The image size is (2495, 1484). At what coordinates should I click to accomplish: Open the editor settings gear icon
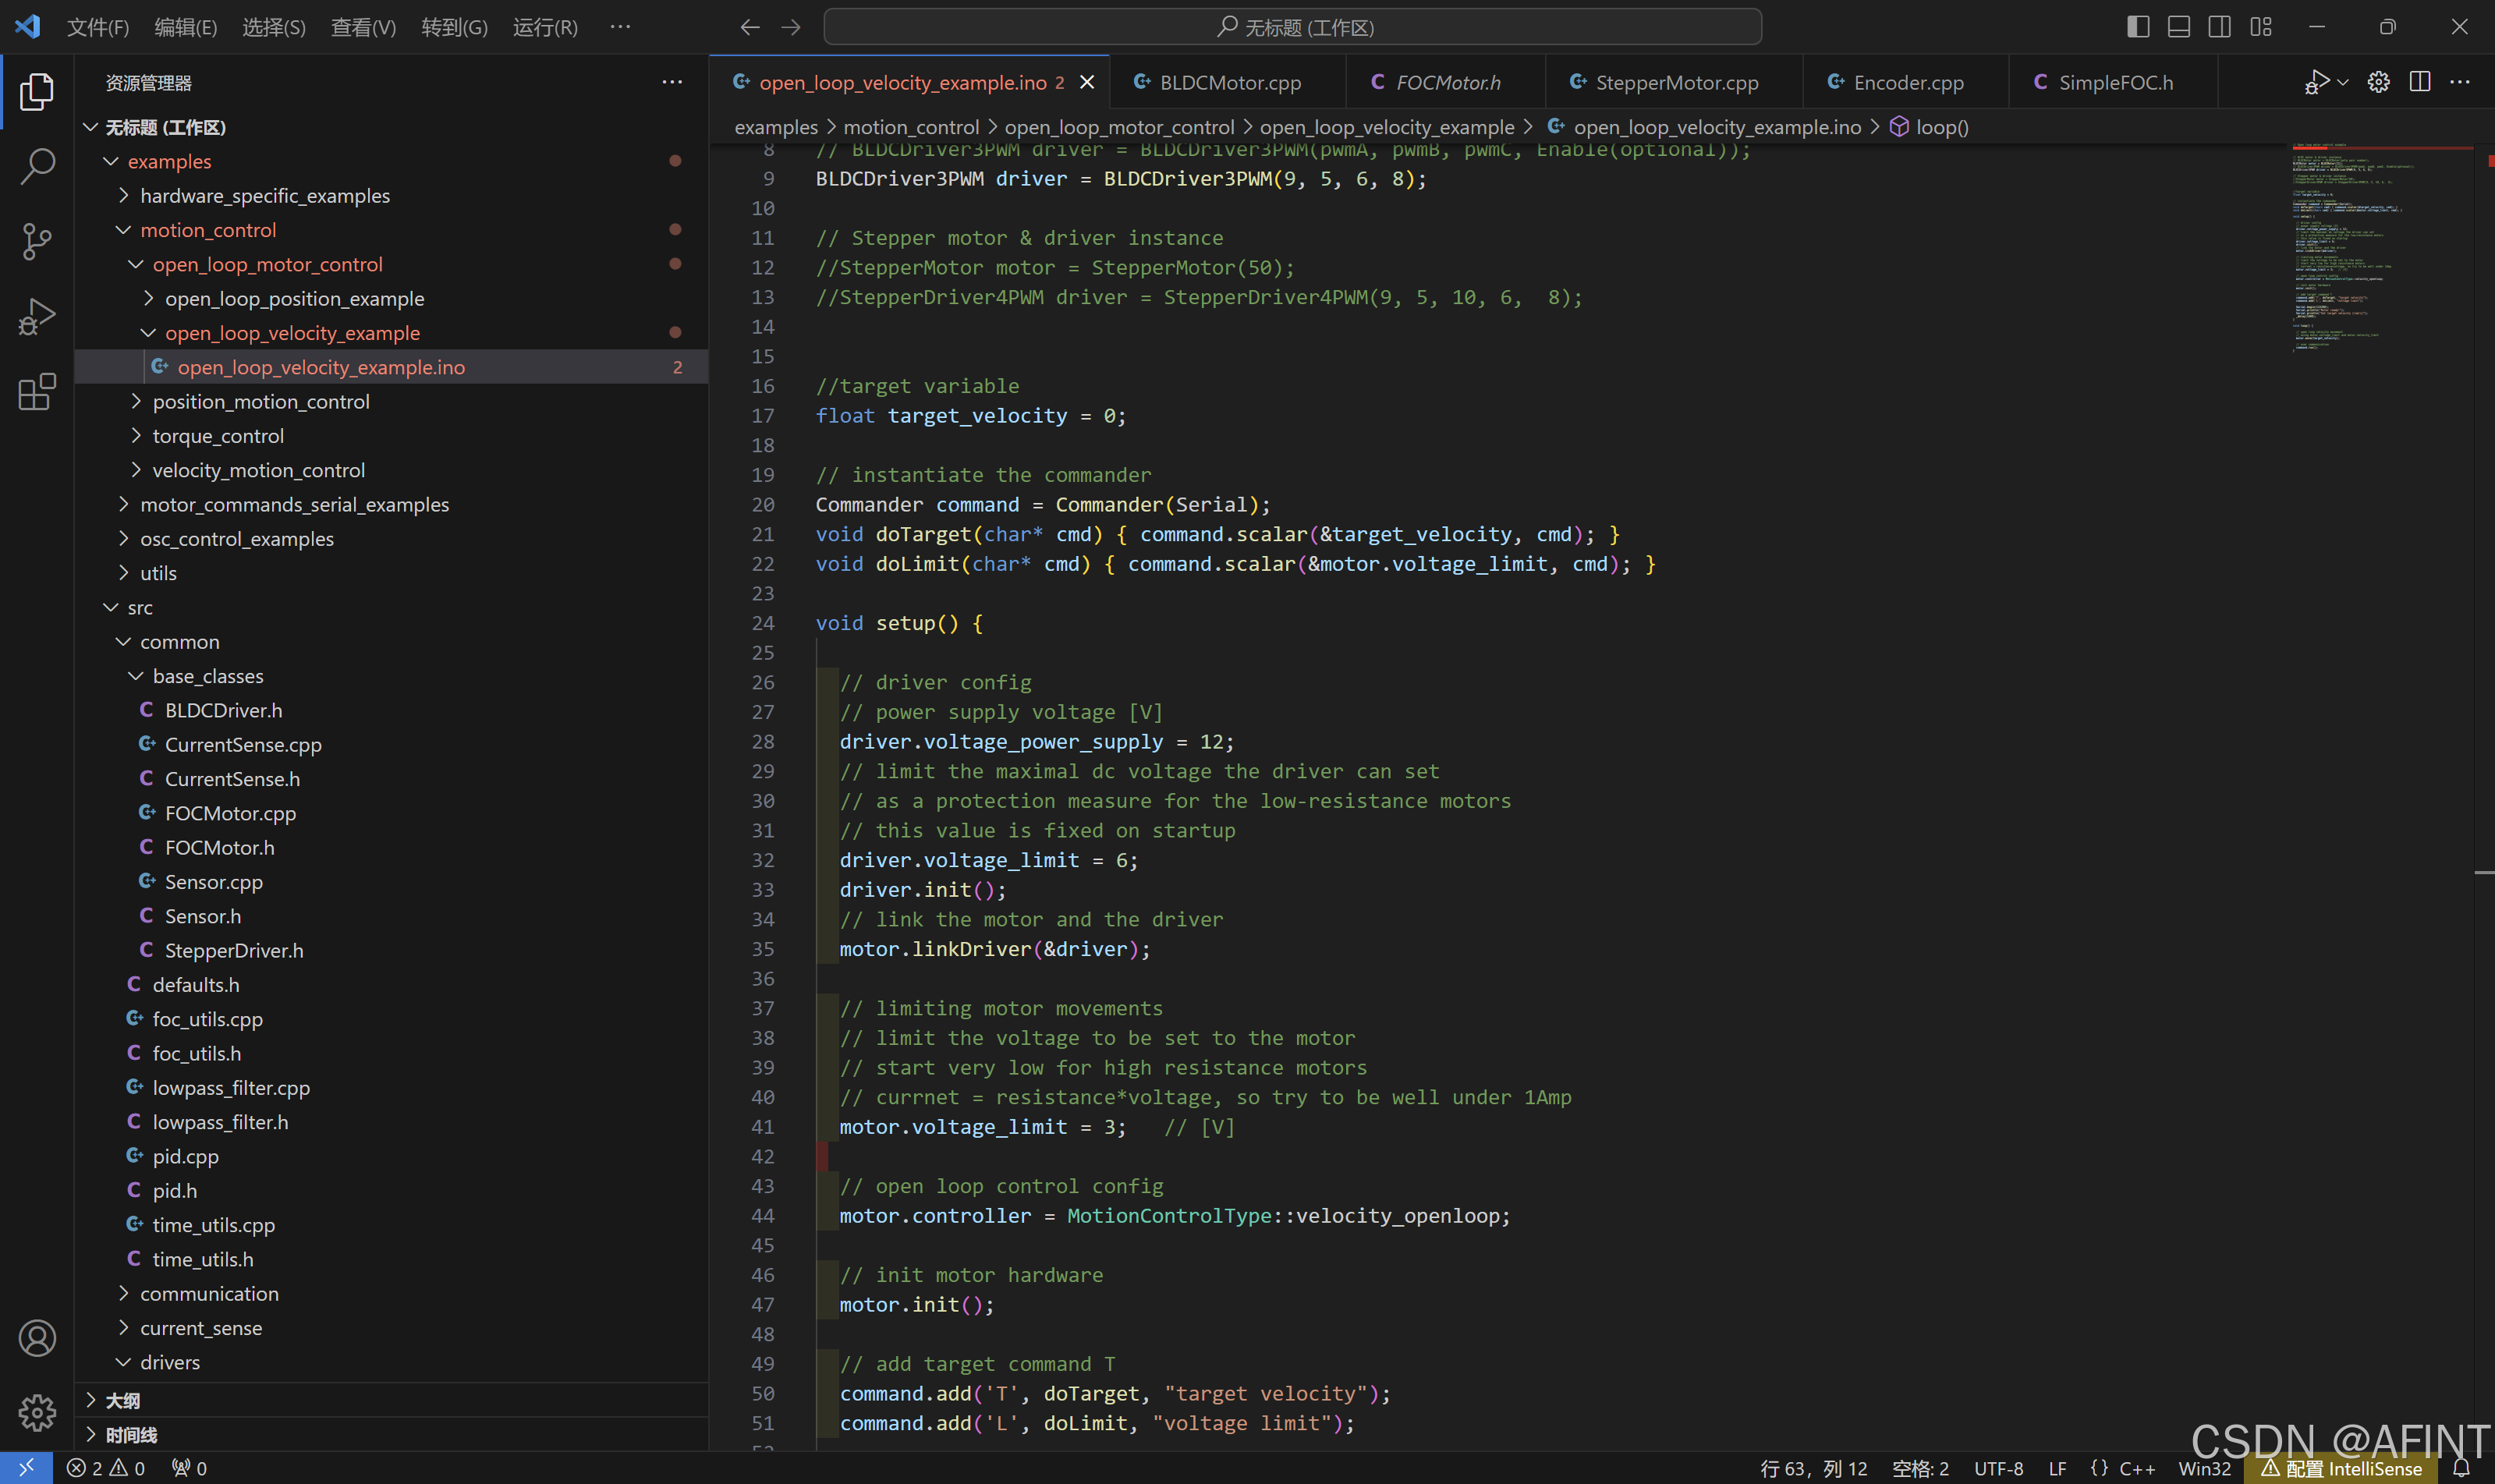pos(2379,82)
